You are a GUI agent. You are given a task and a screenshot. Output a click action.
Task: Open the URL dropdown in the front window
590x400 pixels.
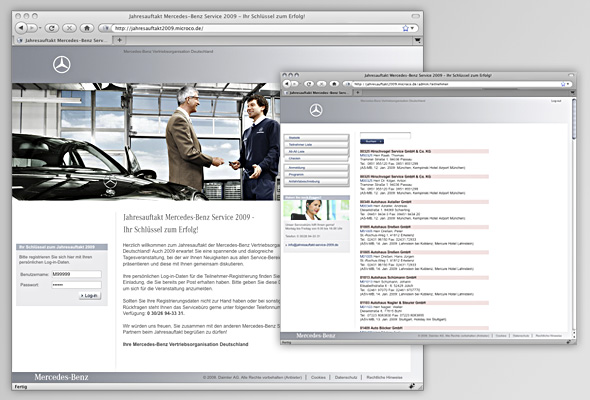click(568, 84)
